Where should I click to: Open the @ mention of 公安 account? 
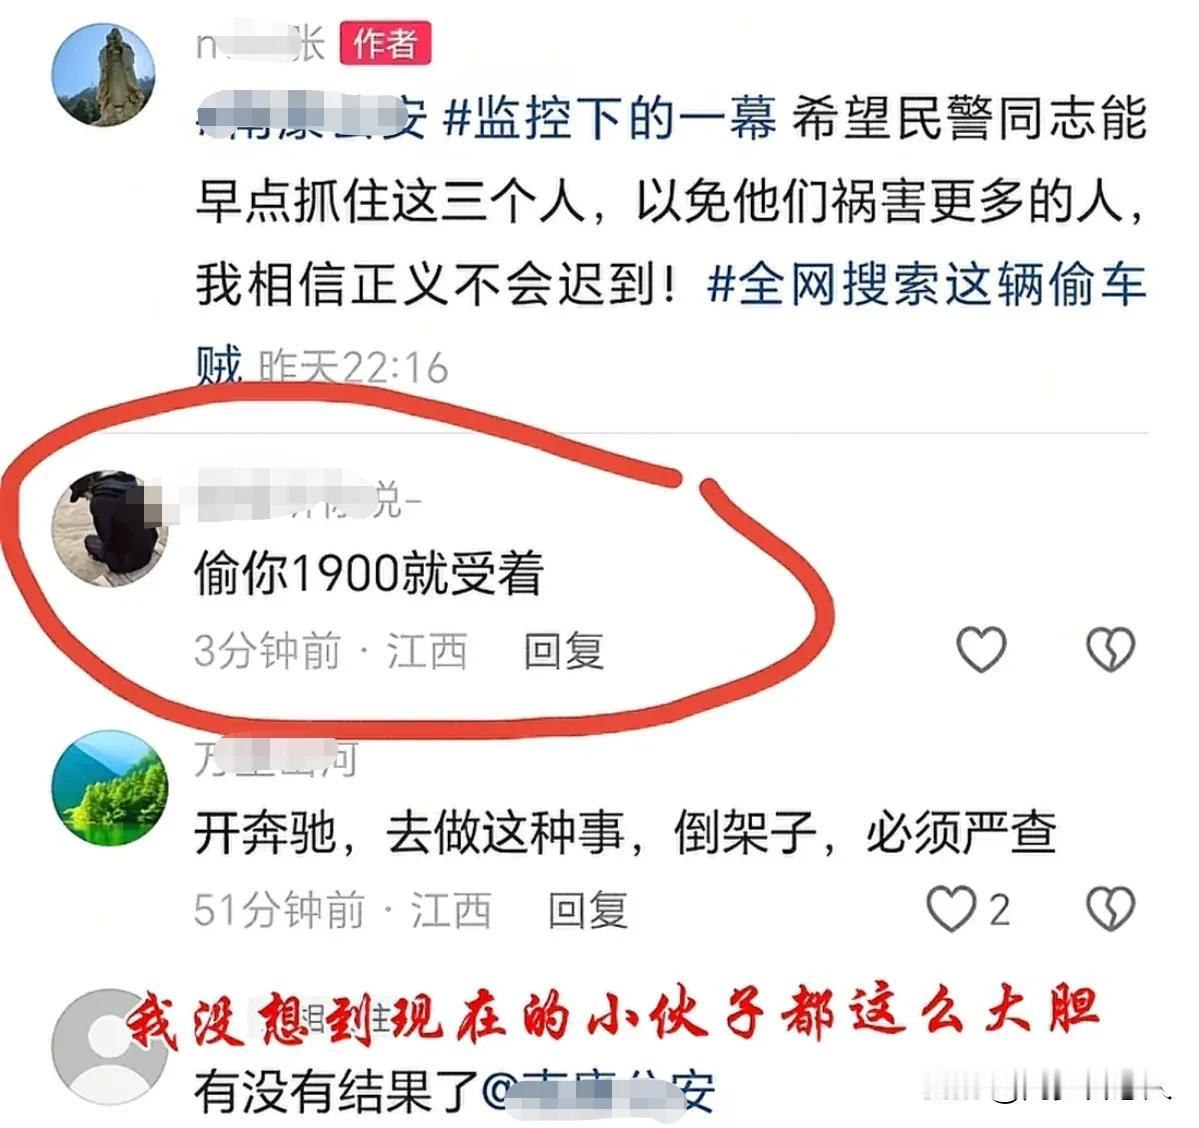click(599, 1091)
